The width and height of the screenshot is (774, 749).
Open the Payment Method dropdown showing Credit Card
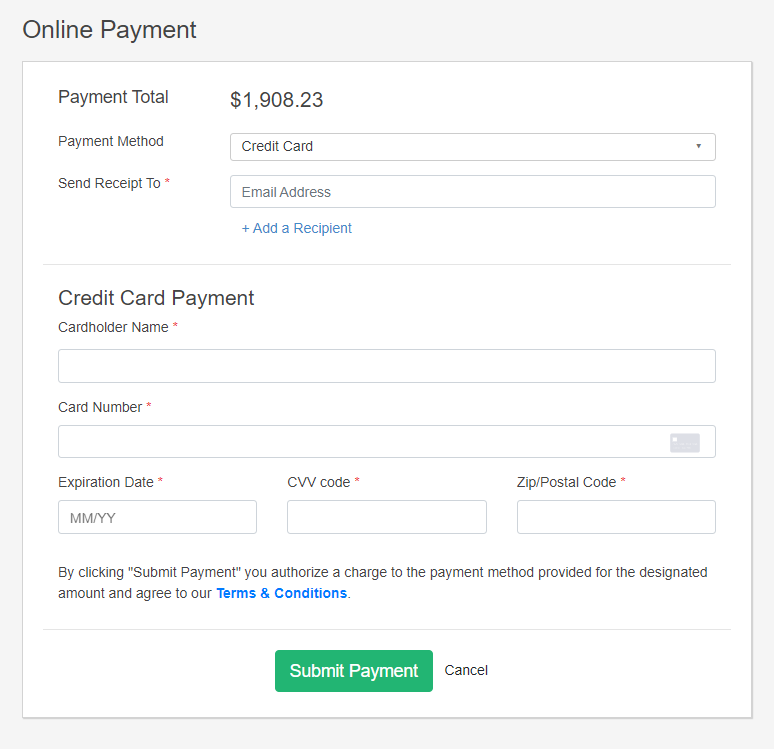(472, 147)
